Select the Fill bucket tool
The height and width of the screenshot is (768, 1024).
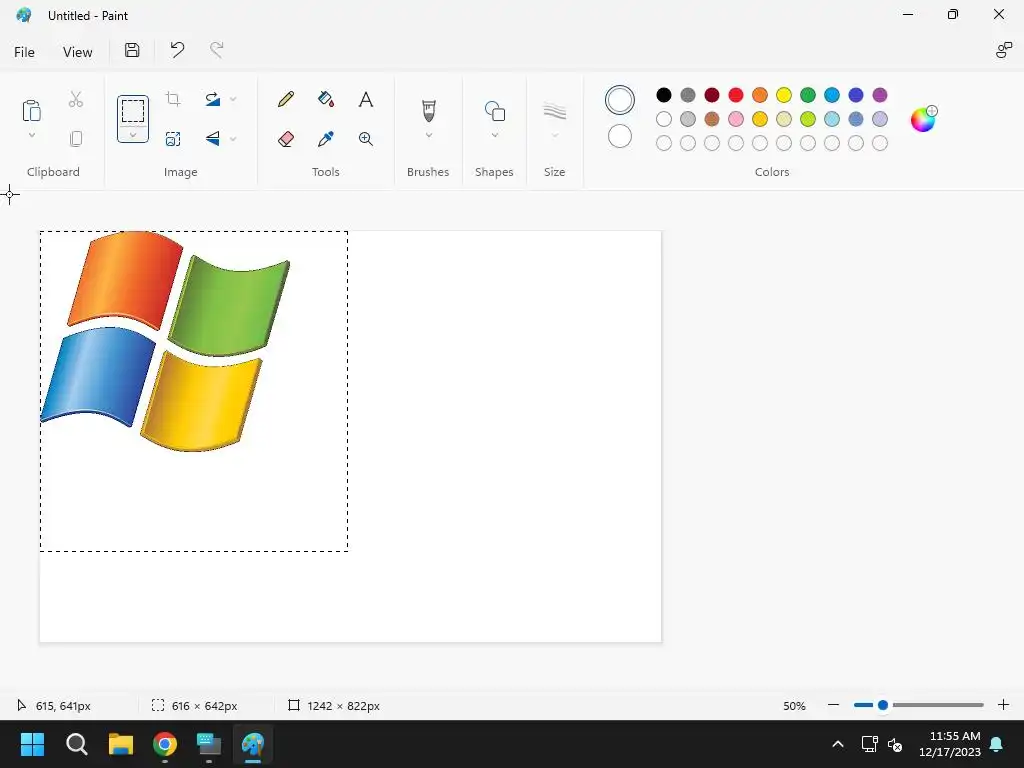(326, 99)
